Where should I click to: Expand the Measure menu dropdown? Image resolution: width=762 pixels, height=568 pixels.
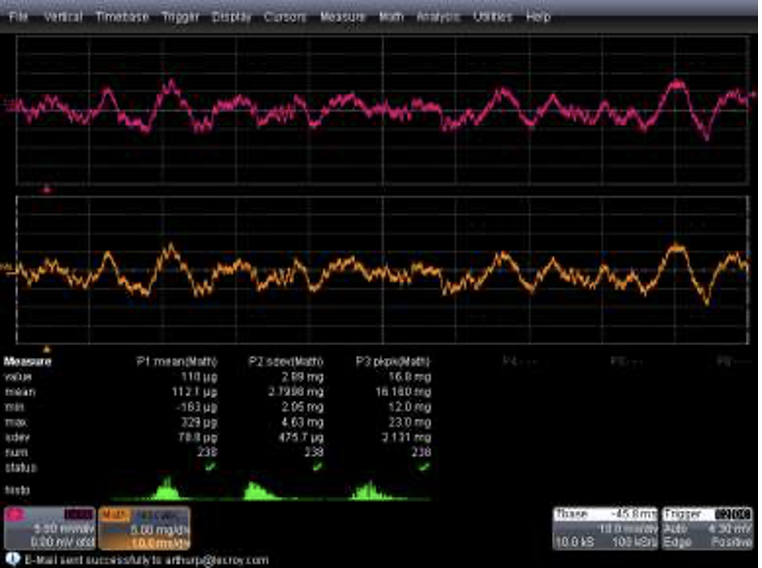point(342,17)
